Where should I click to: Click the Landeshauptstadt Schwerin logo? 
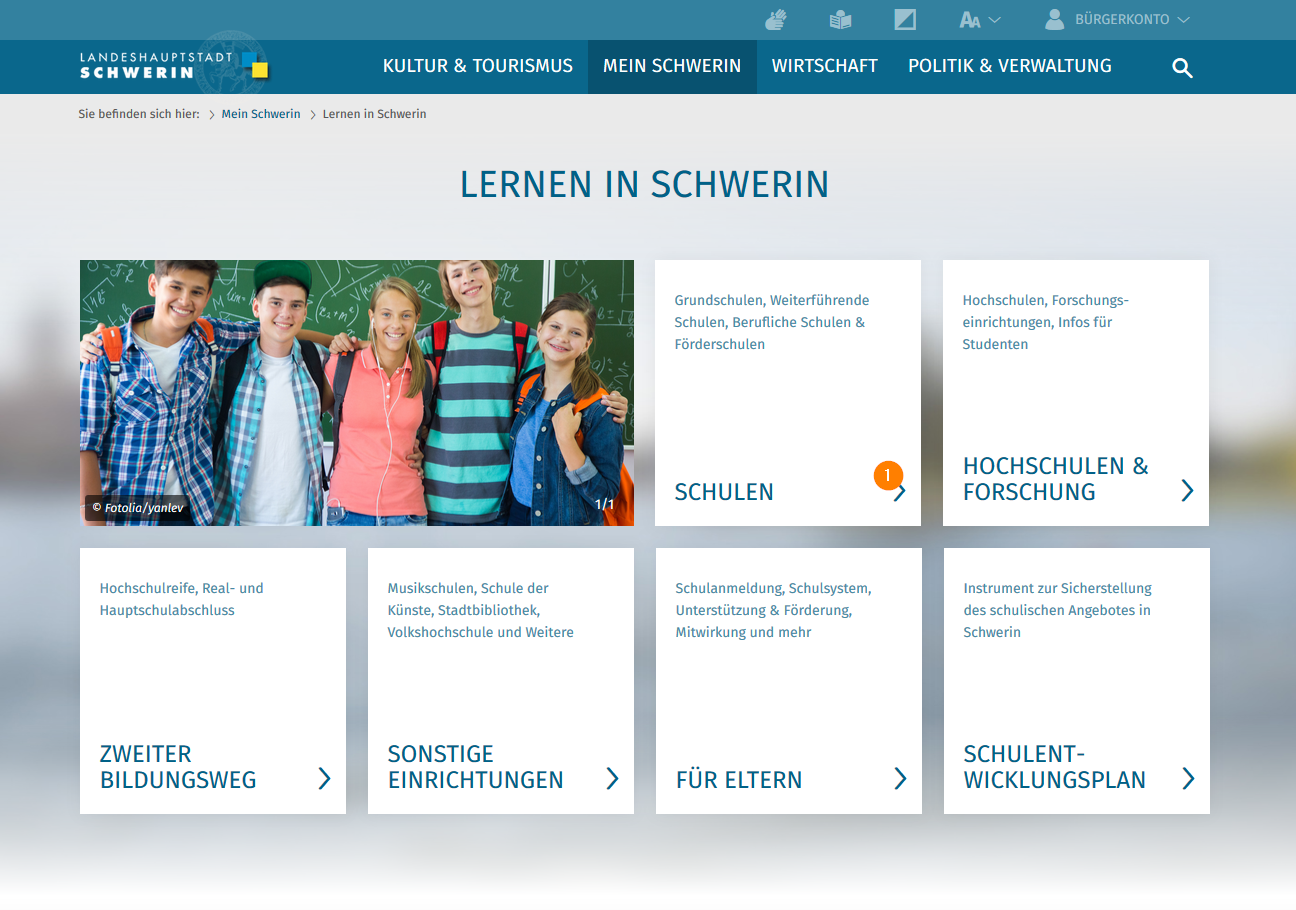[174, 65]
